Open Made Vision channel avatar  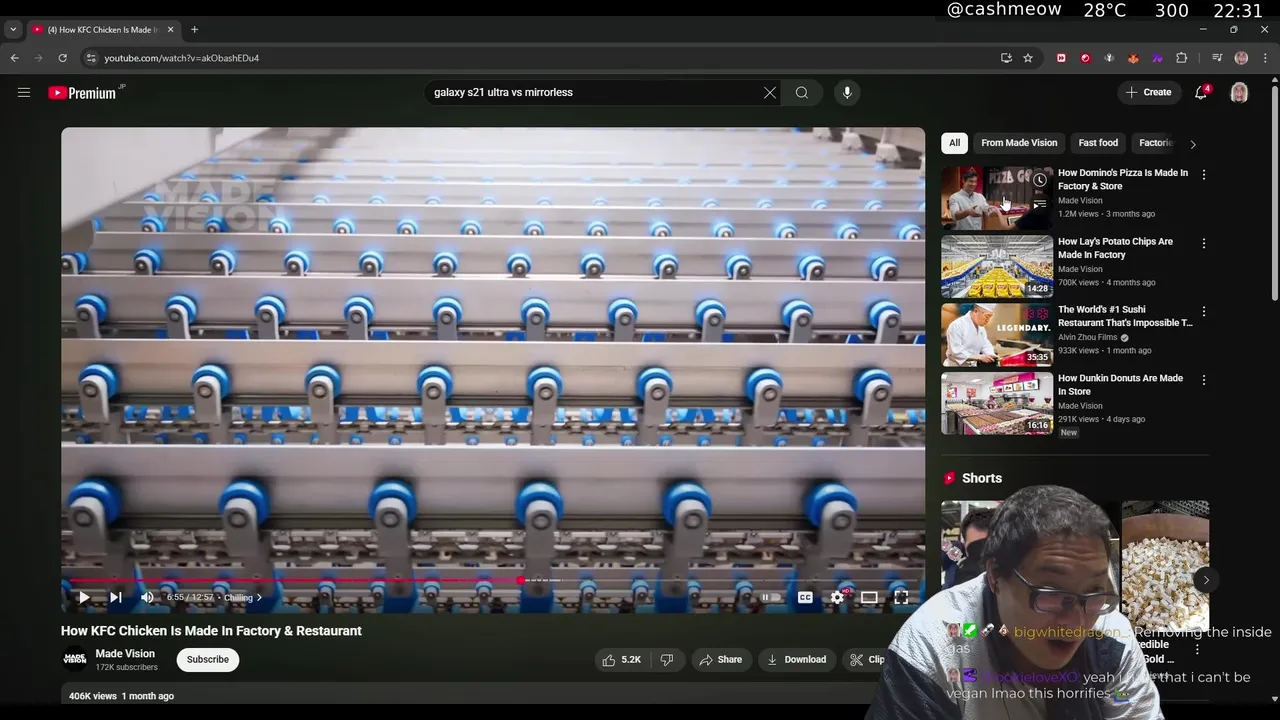pyautogui.click(x=74, y=659)
